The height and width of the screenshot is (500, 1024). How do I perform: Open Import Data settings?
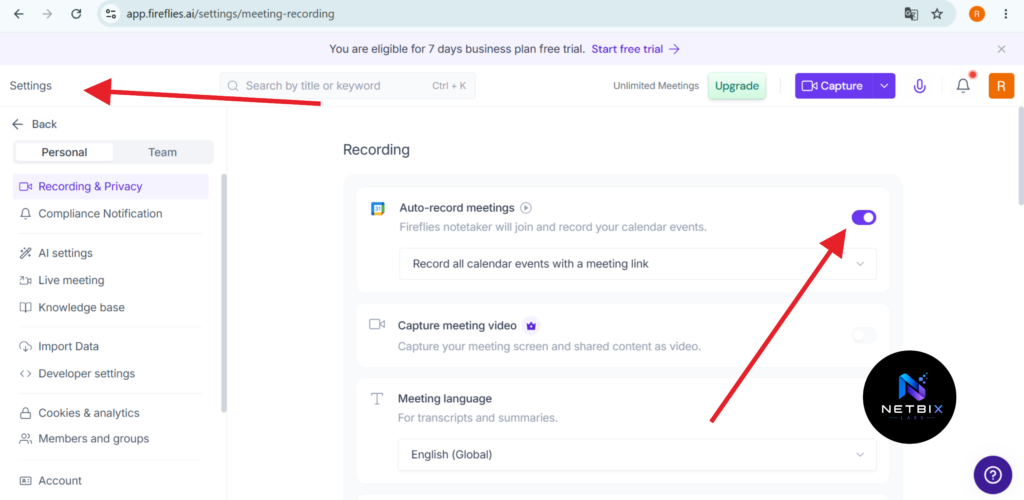click(x=111, y=347)
